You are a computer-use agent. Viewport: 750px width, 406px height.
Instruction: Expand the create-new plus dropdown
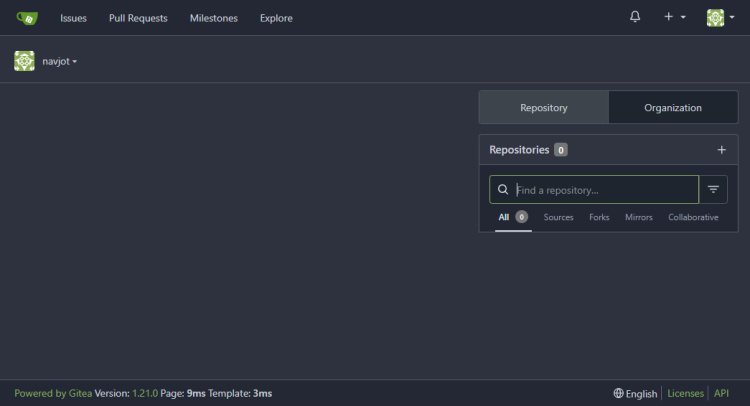pyautogui.click(x=674, y=17)
